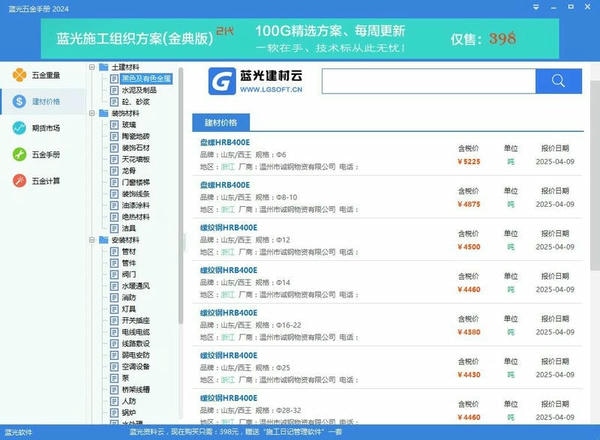Click the document icon beside 管材
Screen dimensions: 600x440
pos(114,251)
